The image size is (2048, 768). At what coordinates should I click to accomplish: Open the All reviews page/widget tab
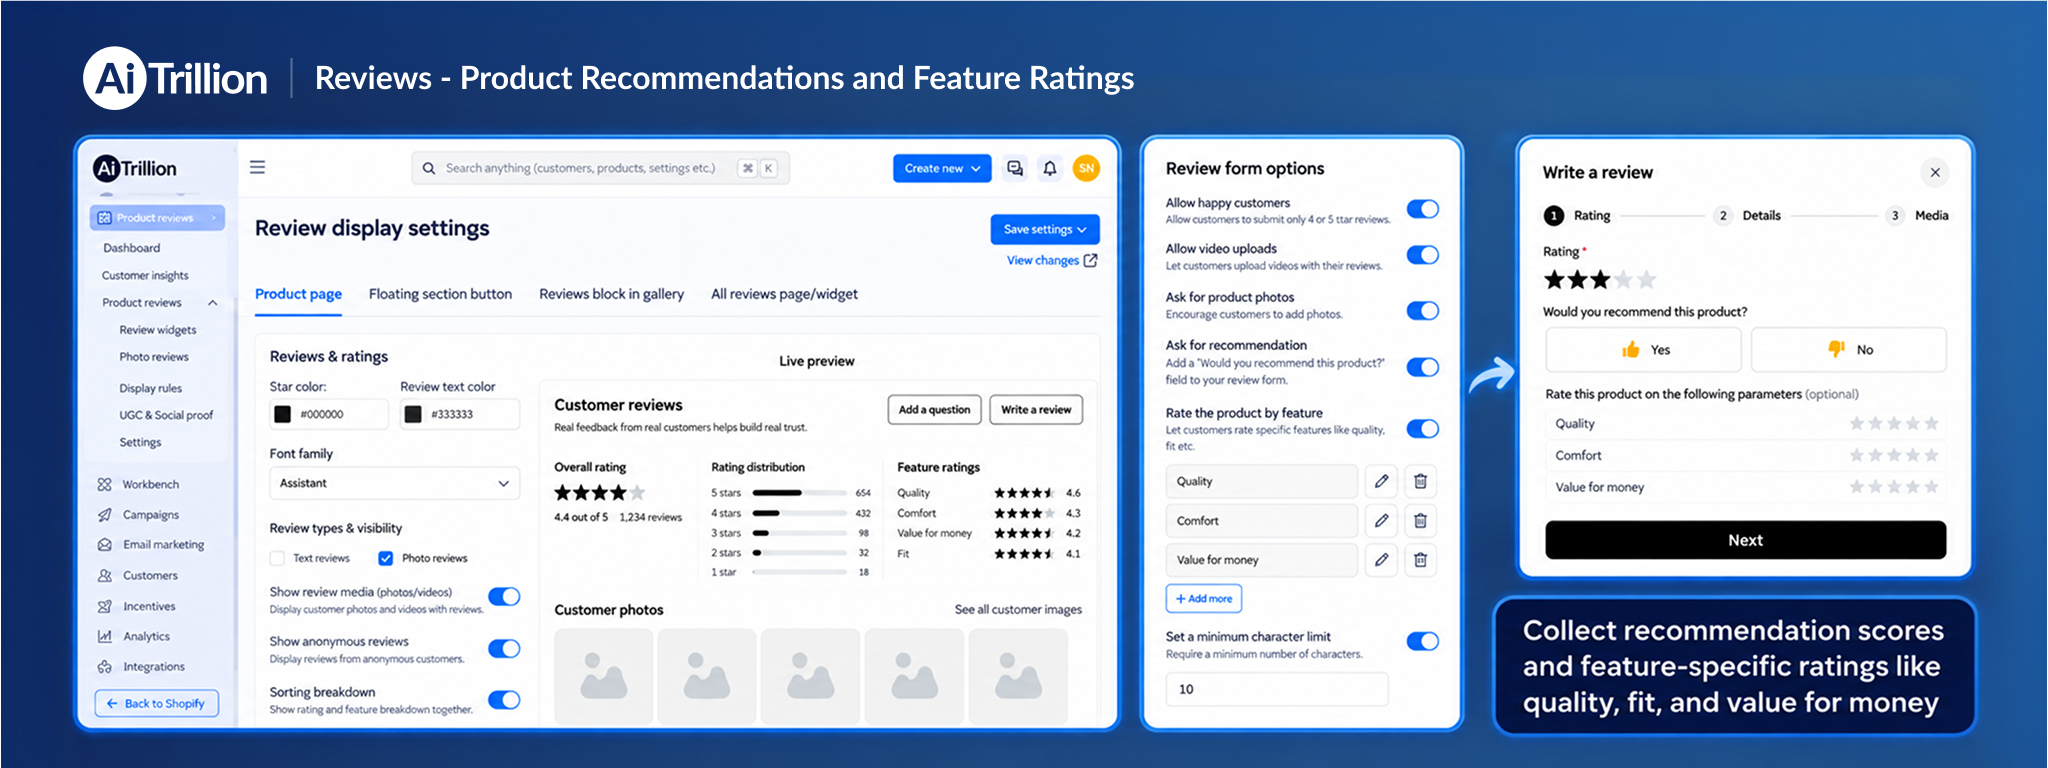[x=784, y=294]
